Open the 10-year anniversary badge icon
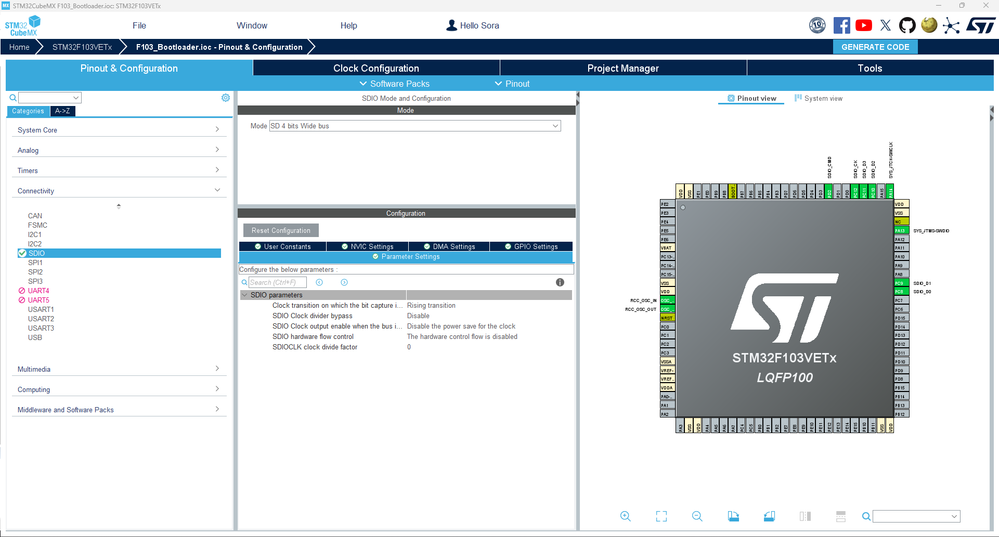Viewport: 999px width, 537px height. 817,25
